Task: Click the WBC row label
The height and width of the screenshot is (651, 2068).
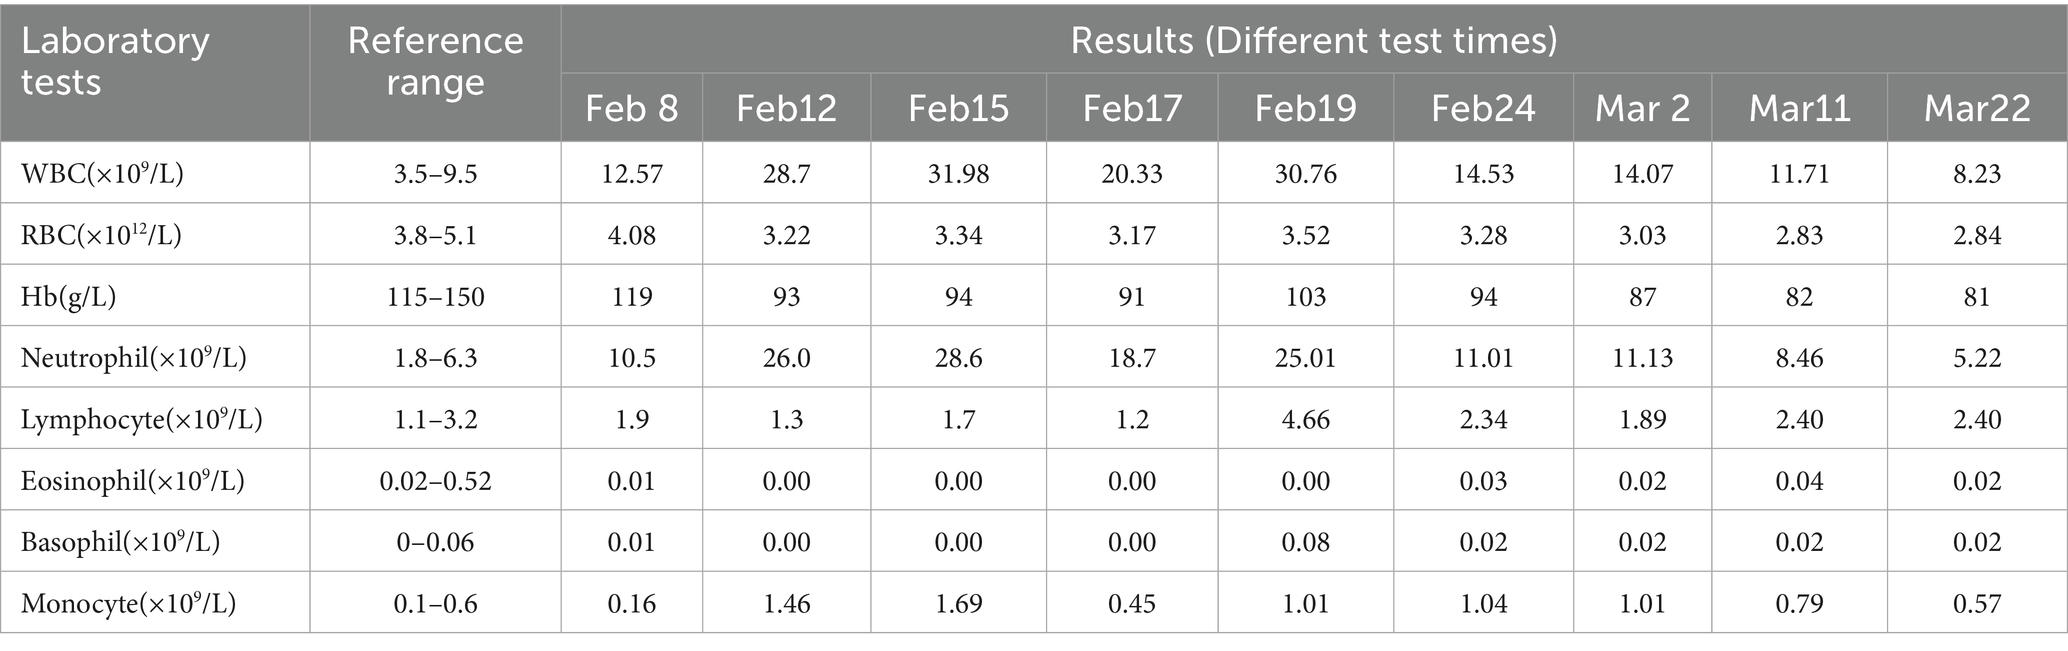Action: (102, 174)
